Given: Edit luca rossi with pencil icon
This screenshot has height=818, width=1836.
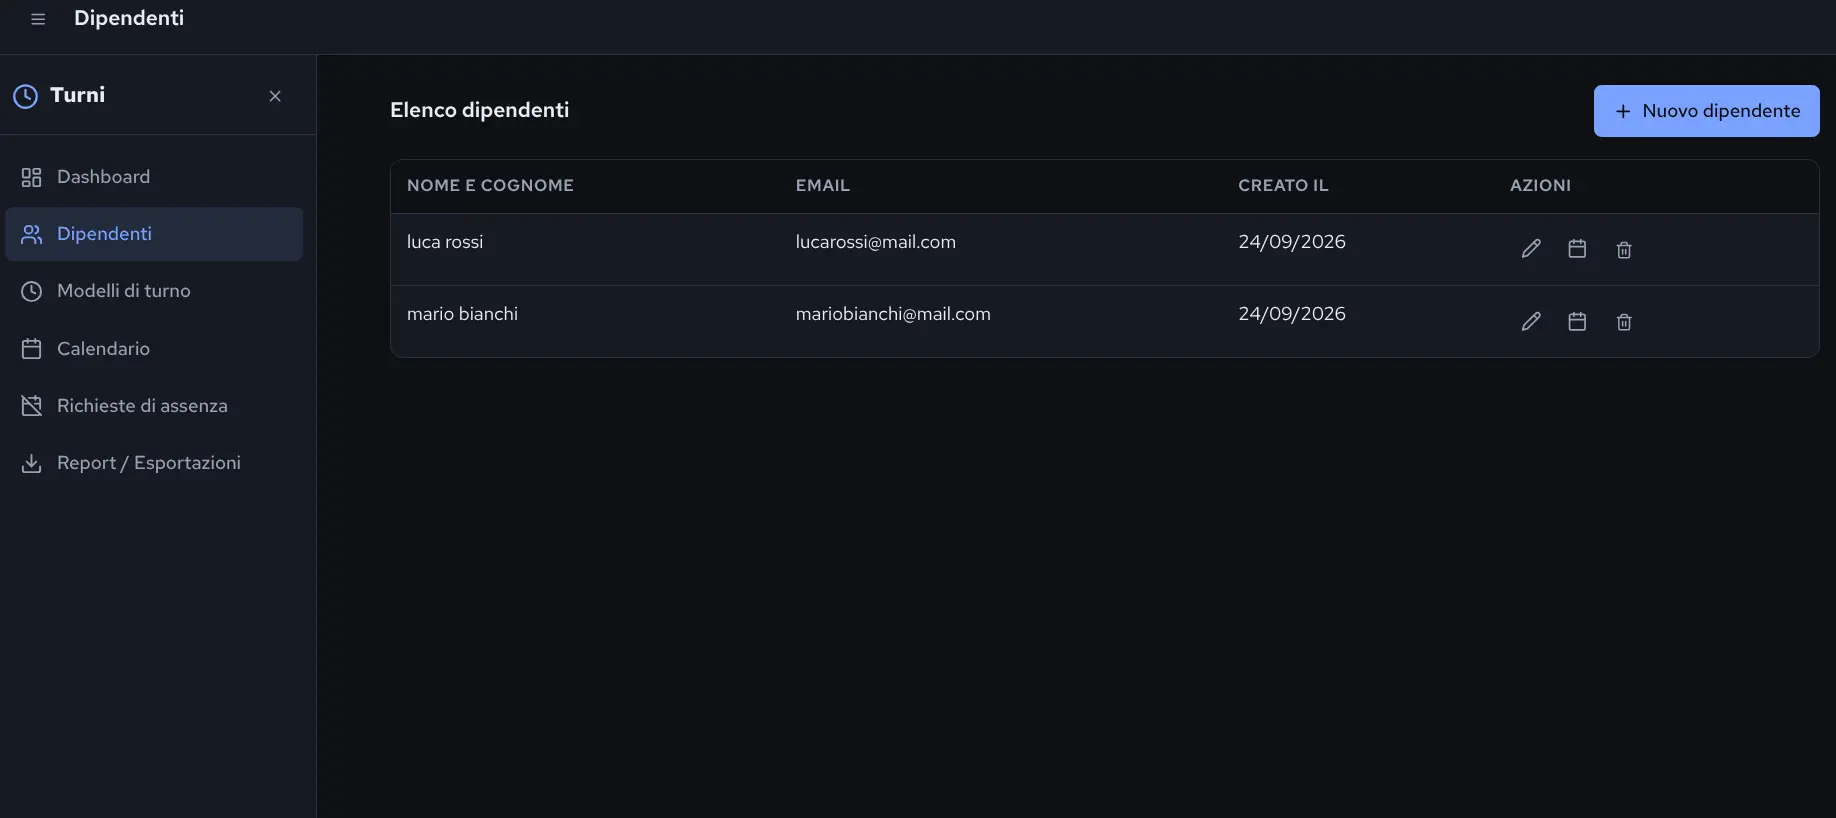Looking at the screenshot, I should pyautogui.click(x=1531, y=249).
